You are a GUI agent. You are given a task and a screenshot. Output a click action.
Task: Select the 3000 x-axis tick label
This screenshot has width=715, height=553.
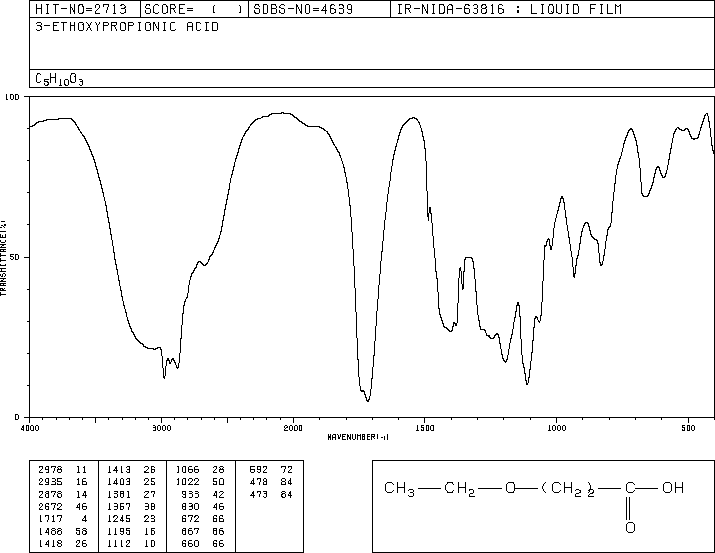161,428
